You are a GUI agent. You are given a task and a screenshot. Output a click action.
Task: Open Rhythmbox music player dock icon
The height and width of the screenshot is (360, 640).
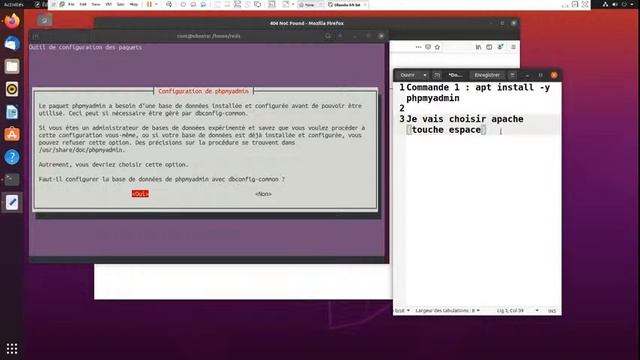[x=12, y=89]
